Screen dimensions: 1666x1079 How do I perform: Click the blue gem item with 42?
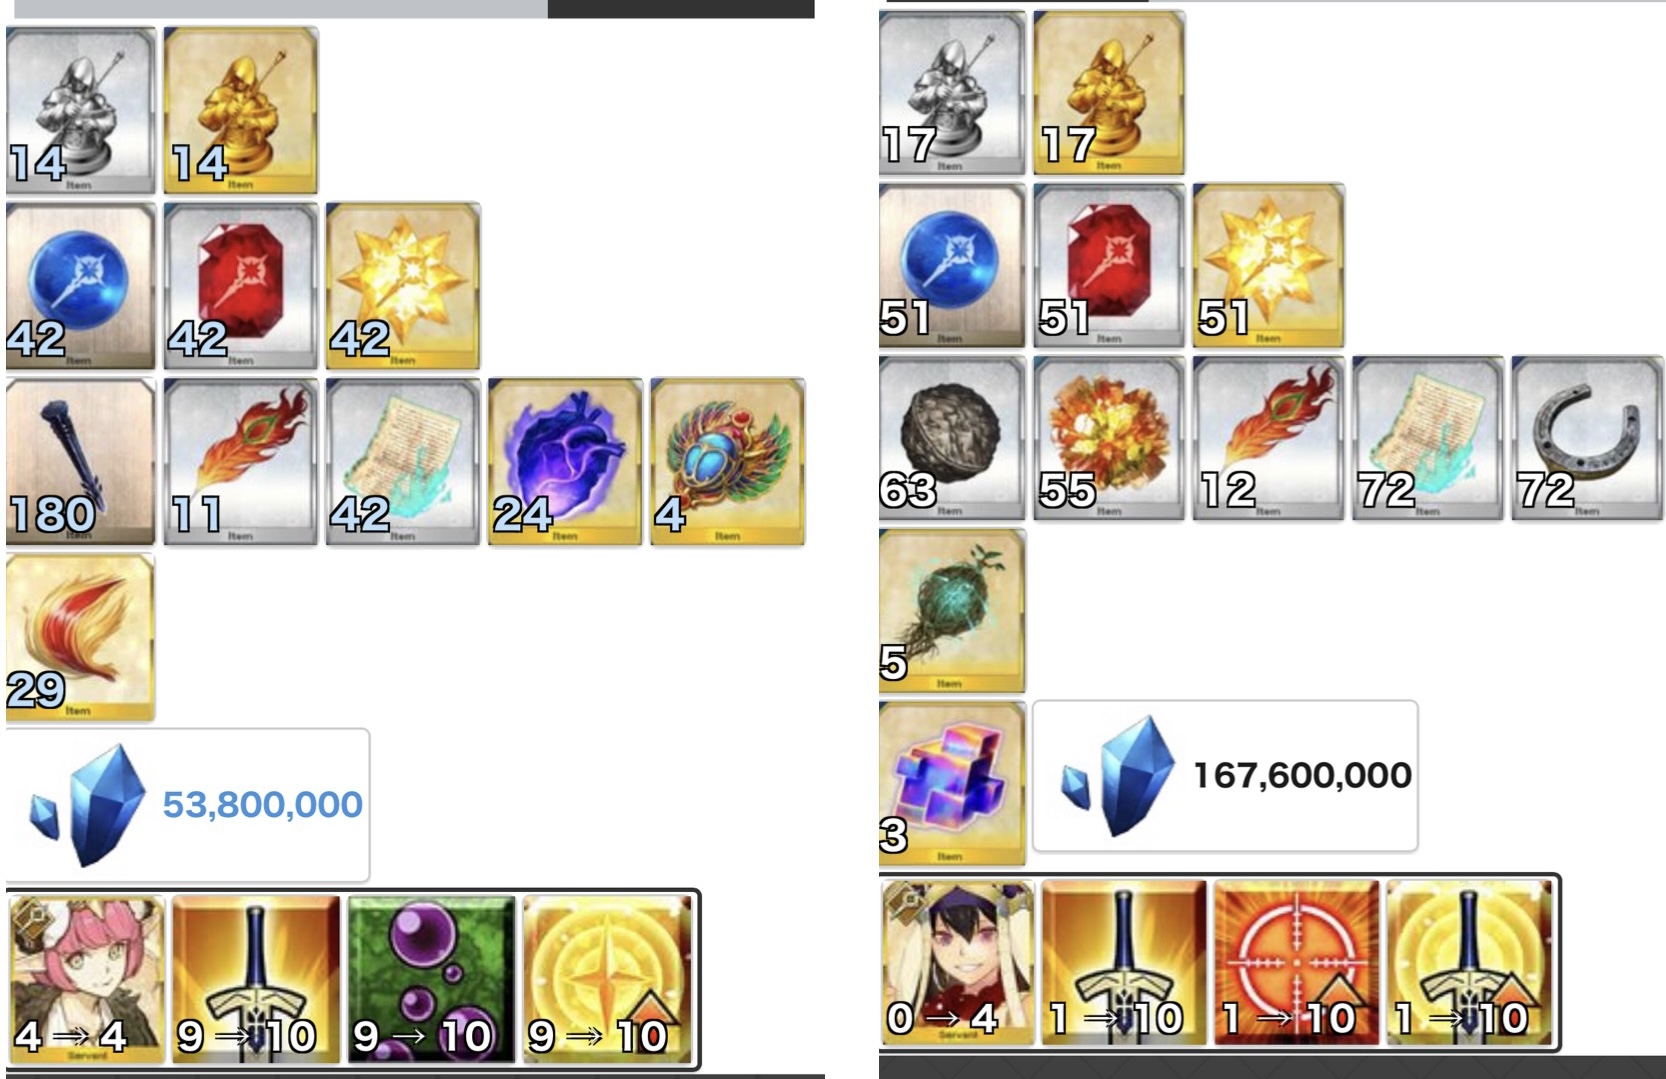[80, 286]
